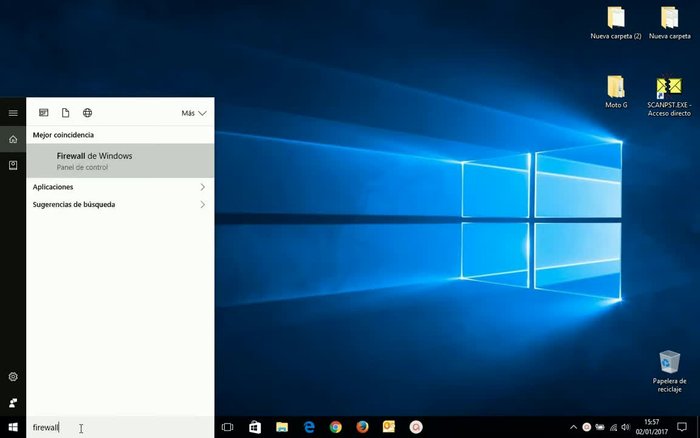Click the Feedback icon in search sidebar
Screen dimensions: 700x438
(x=13, y=403)
